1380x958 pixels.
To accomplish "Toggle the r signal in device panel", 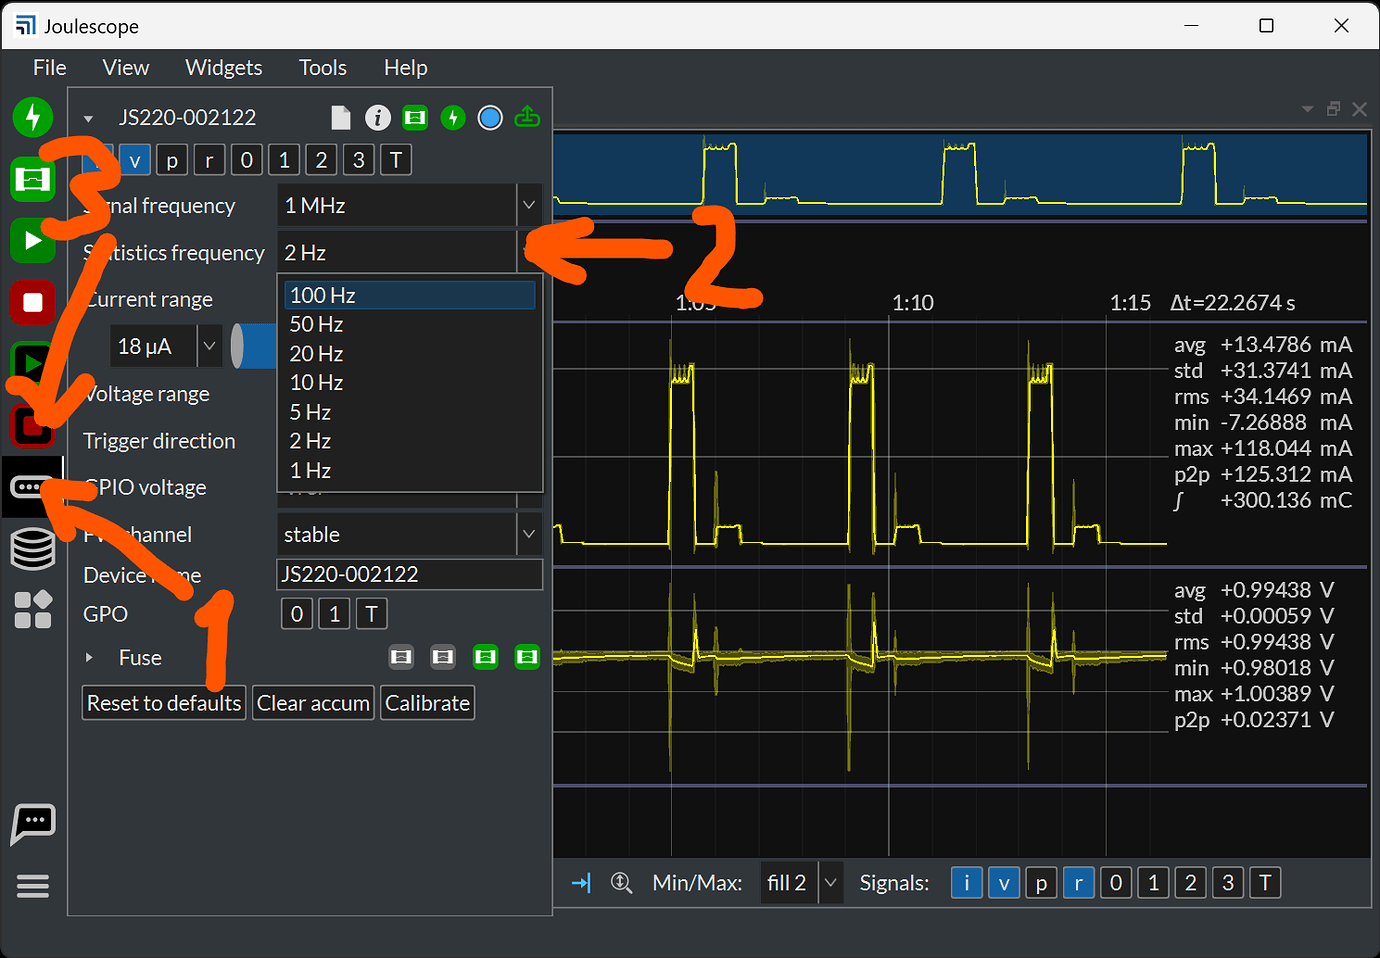I will (209, 160).
